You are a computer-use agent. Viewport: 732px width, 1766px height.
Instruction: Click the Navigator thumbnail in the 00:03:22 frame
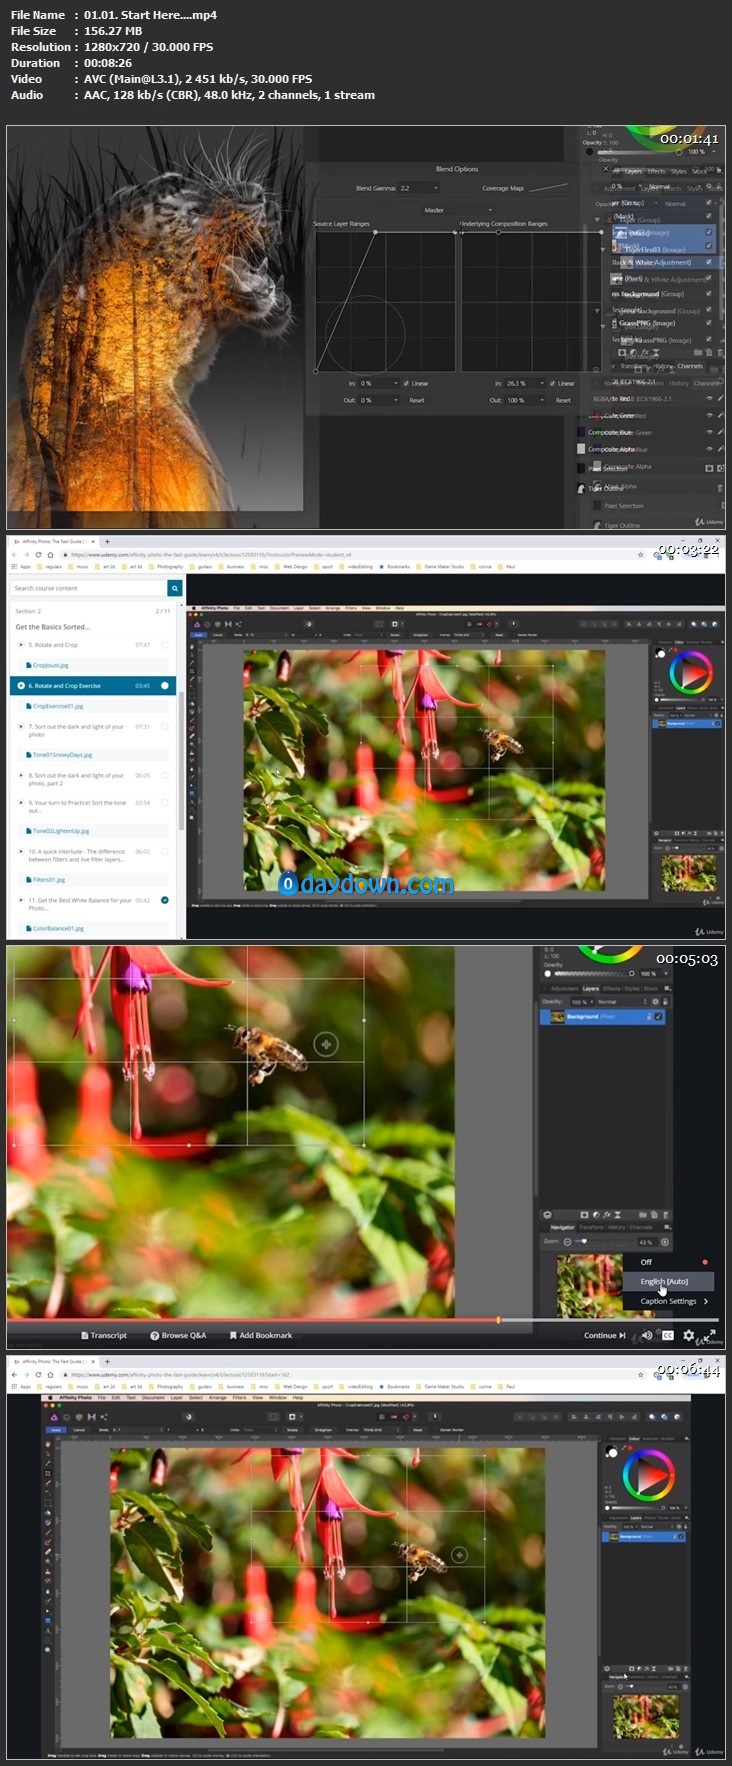click(x=688, y=872)
